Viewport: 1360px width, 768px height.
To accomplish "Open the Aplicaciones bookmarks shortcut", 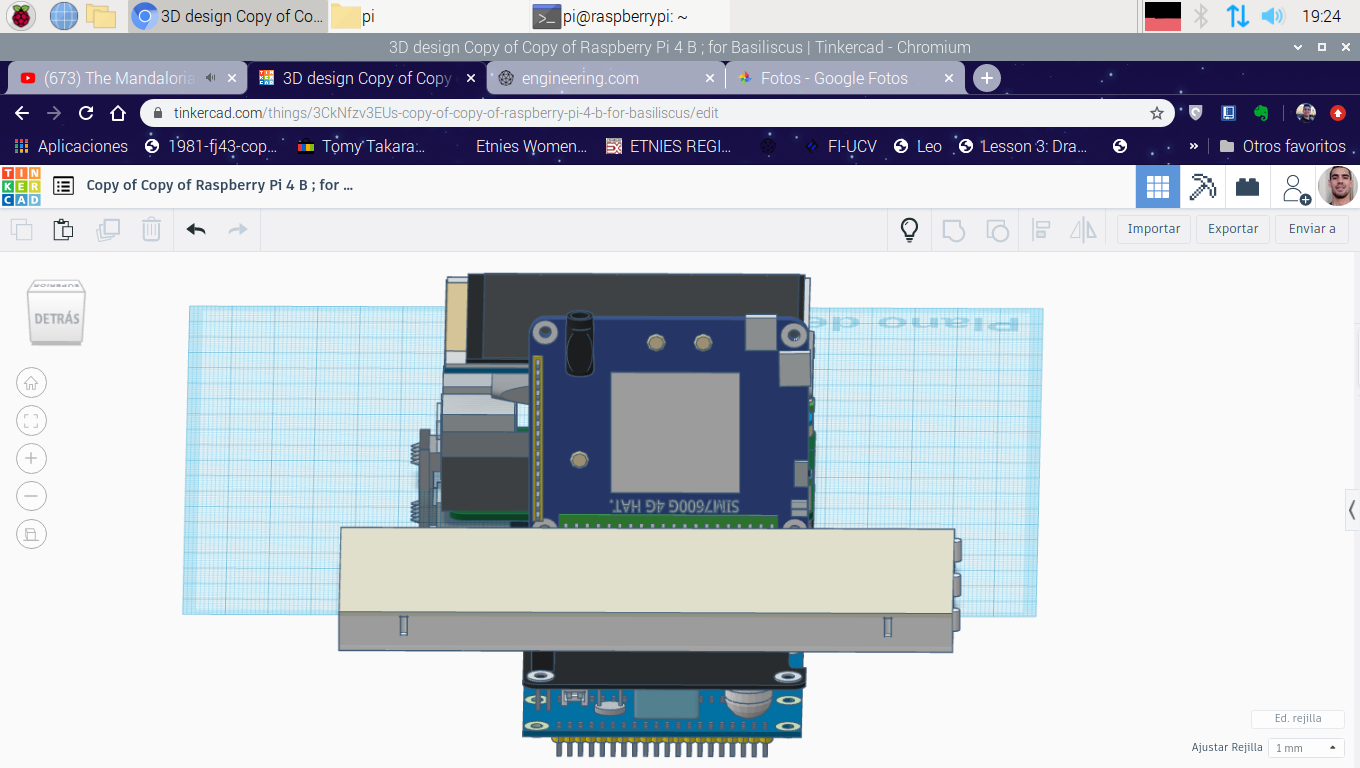I will (x=71, y=146).
